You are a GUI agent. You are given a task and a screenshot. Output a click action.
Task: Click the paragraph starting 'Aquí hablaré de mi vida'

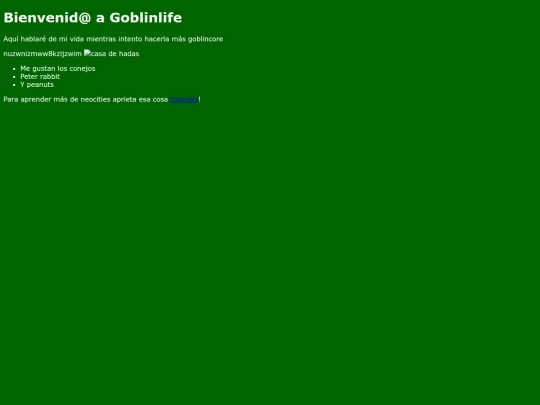click(x=113, y=39)
